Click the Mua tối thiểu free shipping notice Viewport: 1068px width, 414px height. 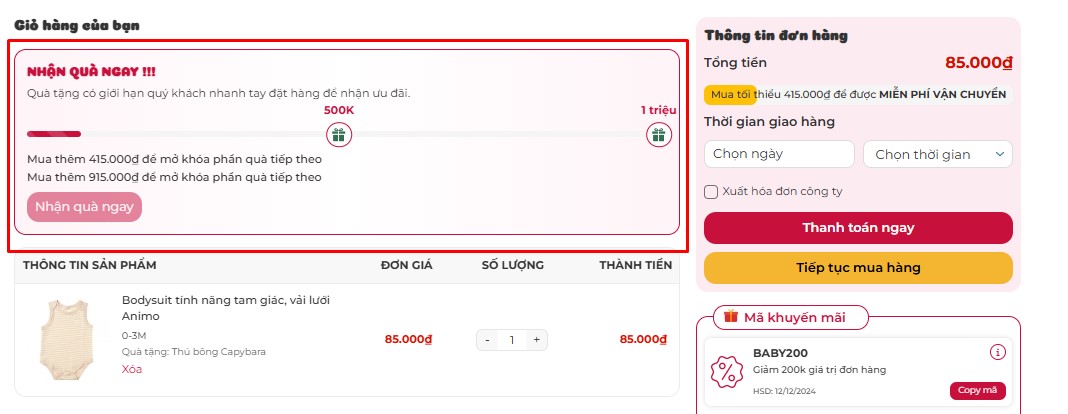click(858, 95)
